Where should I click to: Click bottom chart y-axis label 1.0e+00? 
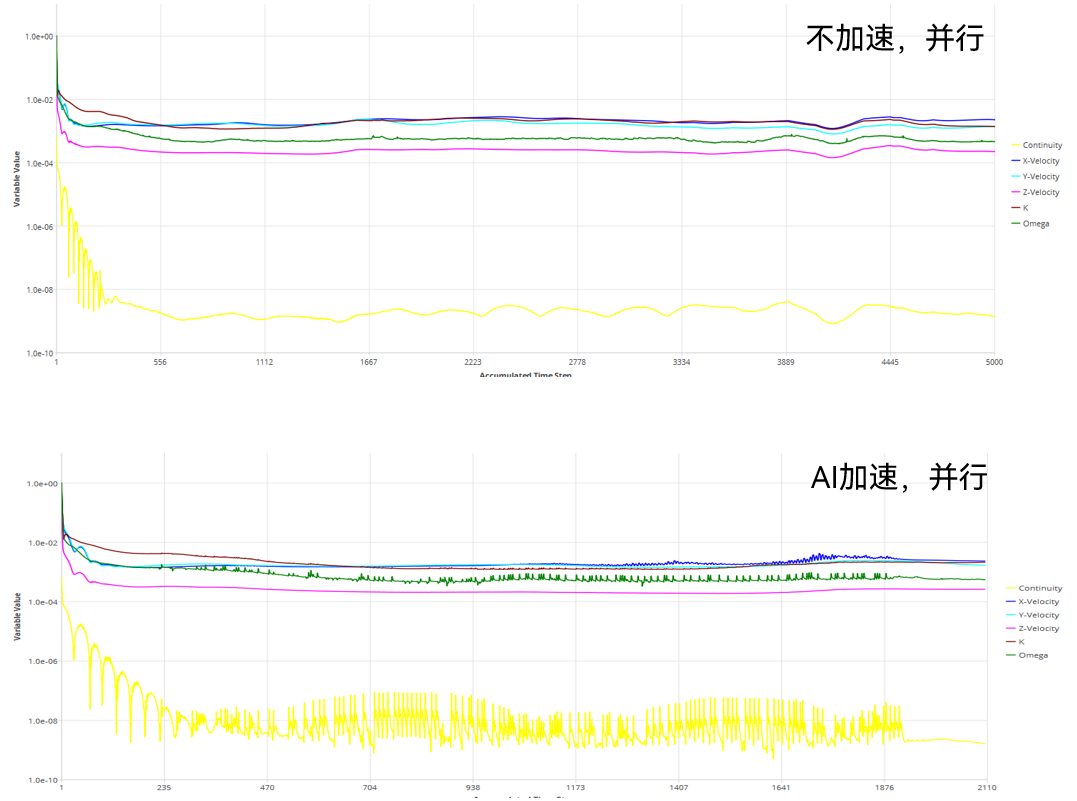(x=43, y=484)
